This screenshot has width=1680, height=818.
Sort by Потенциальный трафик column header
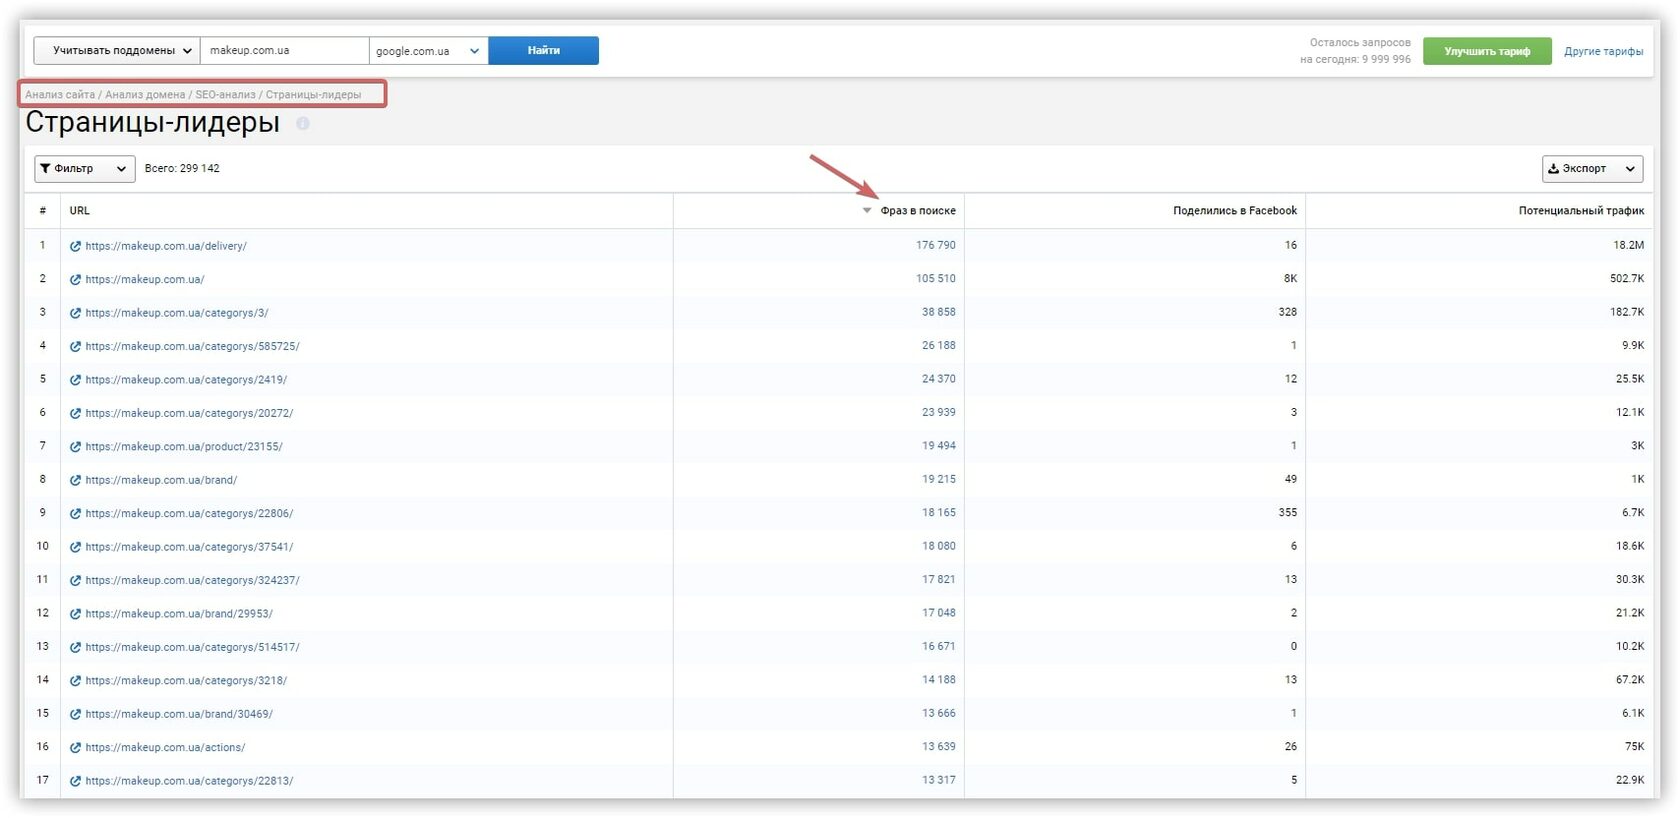point(1581,211)
